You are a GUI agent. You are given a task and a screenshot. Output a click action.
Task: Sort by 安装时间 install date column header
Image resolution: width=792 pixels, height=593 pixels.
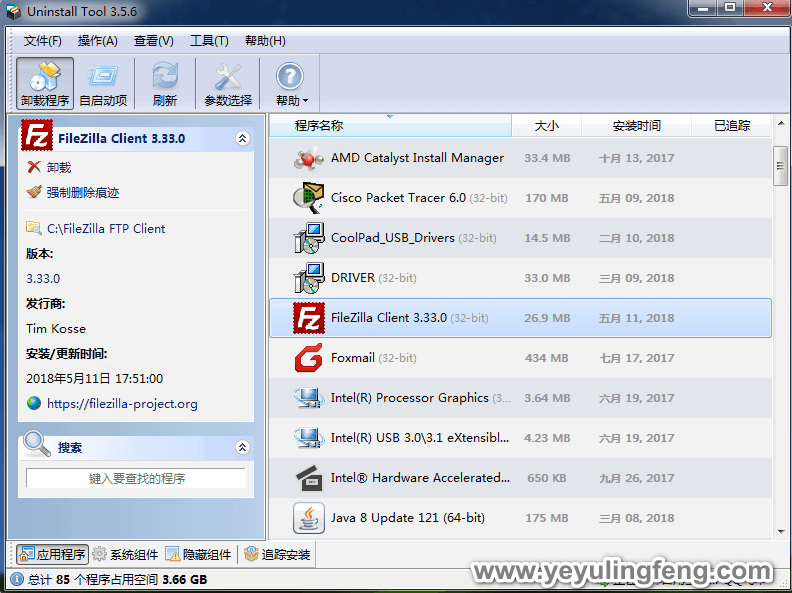pyautogui.click(x=636, y=125)
